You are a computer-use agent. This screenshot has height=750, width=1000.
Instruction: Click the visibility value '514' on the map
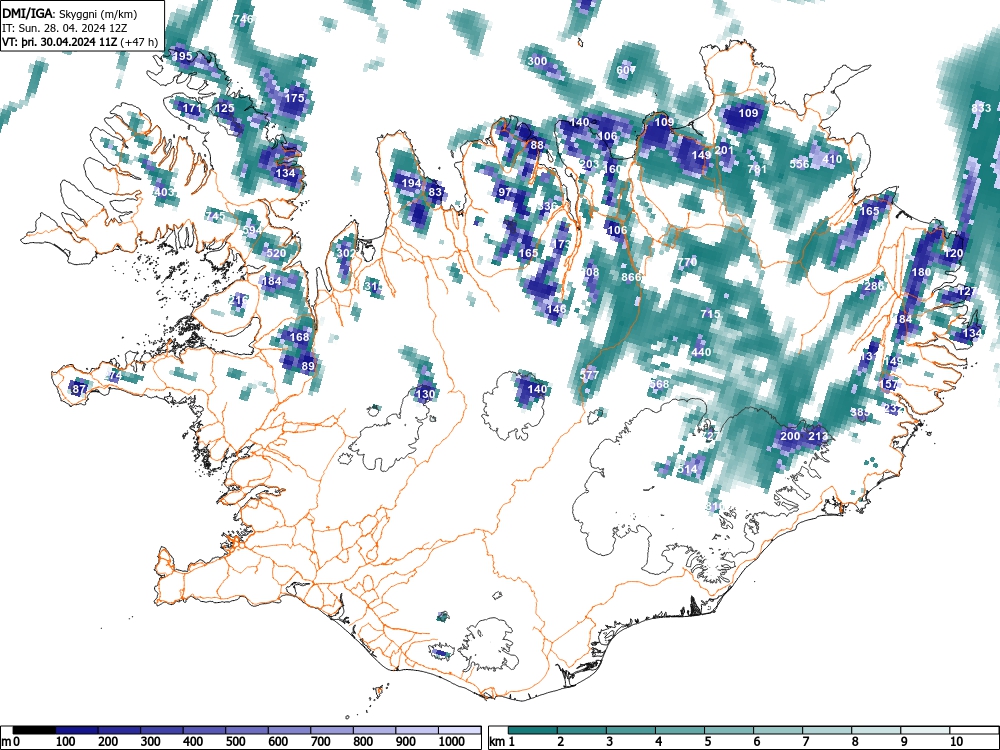click(687, 469)
